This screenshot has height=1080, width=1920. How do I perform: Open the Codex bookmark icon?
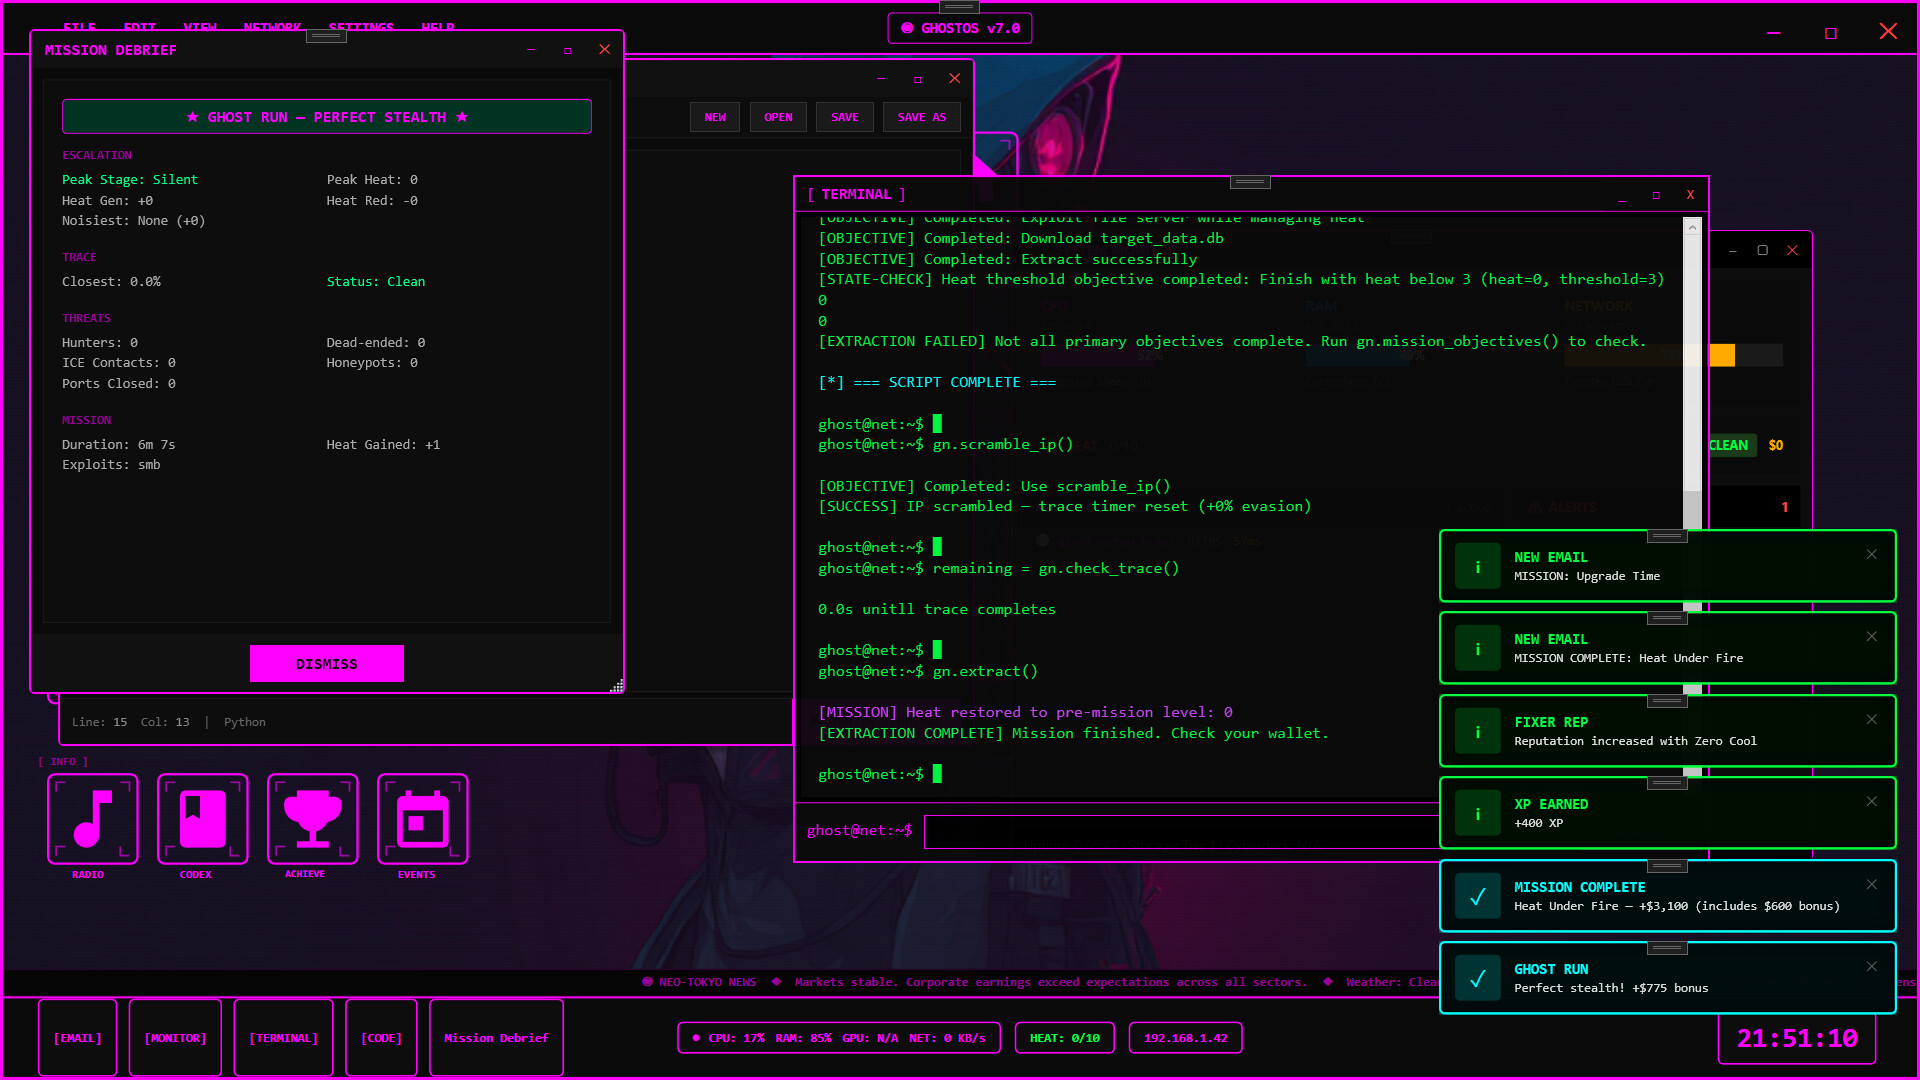[203, 819]
